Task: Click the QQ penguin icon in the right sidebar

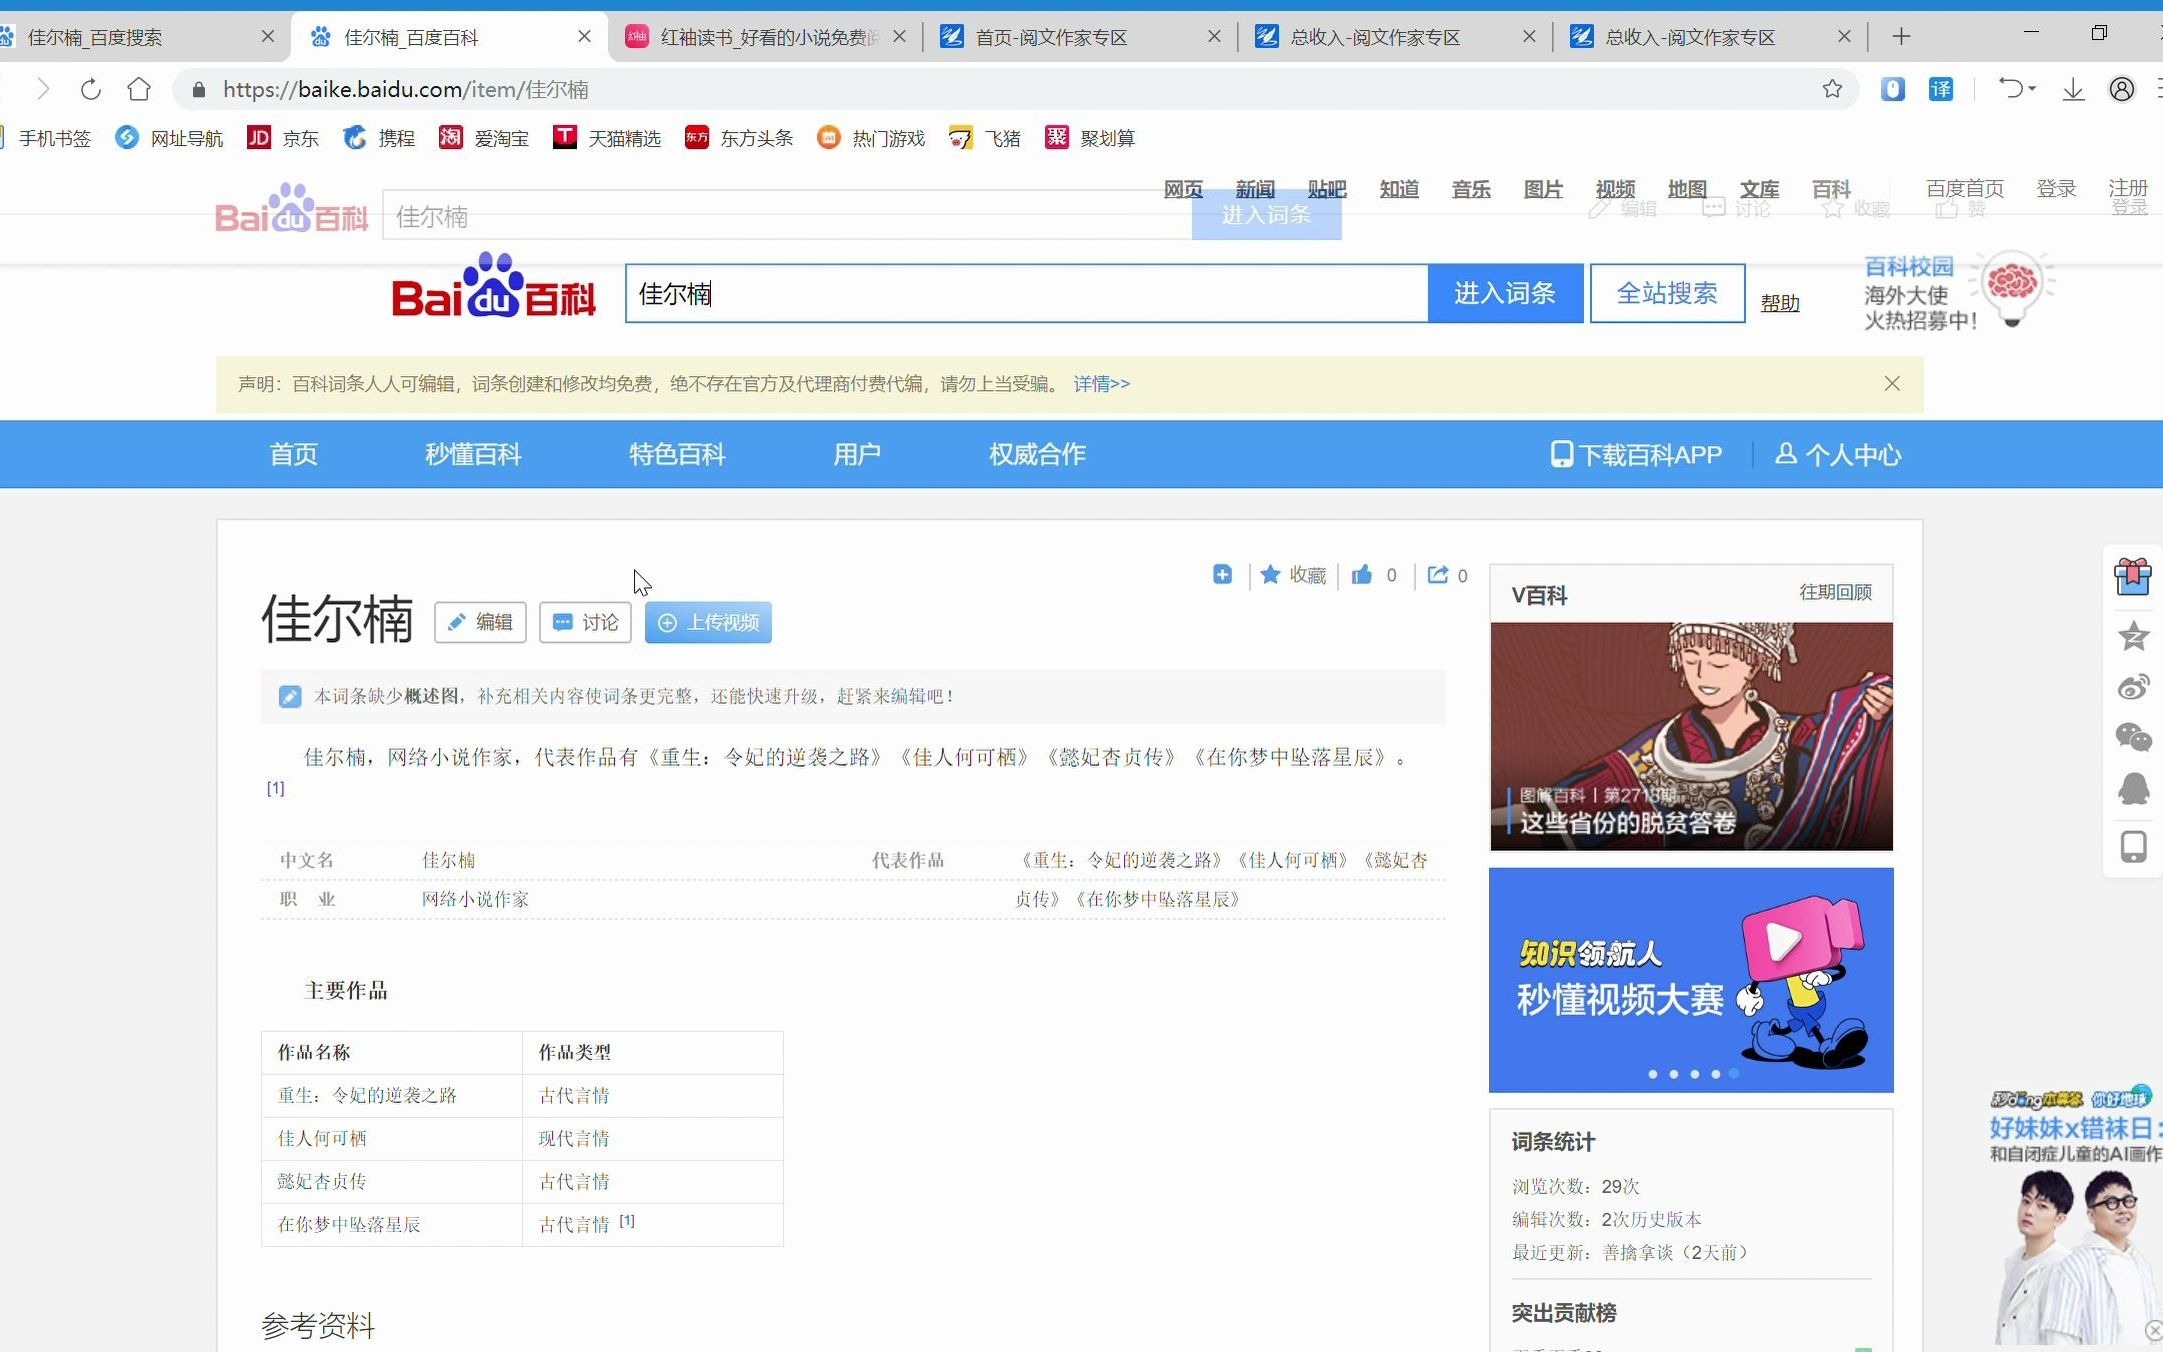Action: point(2133,789)
